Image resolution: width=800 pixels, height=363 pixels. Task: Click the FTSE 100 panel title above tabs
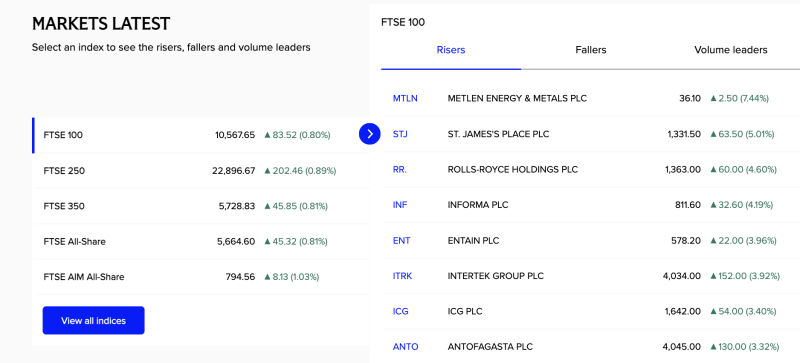403,22
